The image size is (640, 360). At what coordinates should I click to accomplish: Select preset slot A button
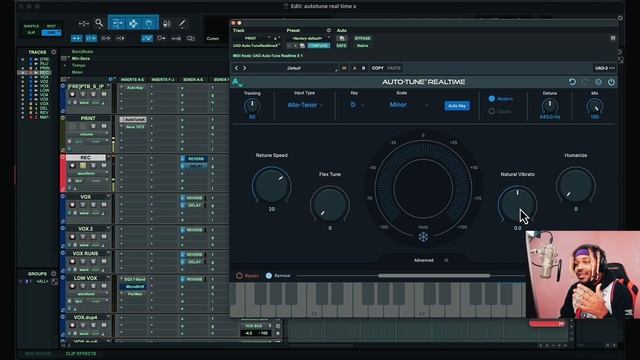click(x=354, y=68)
